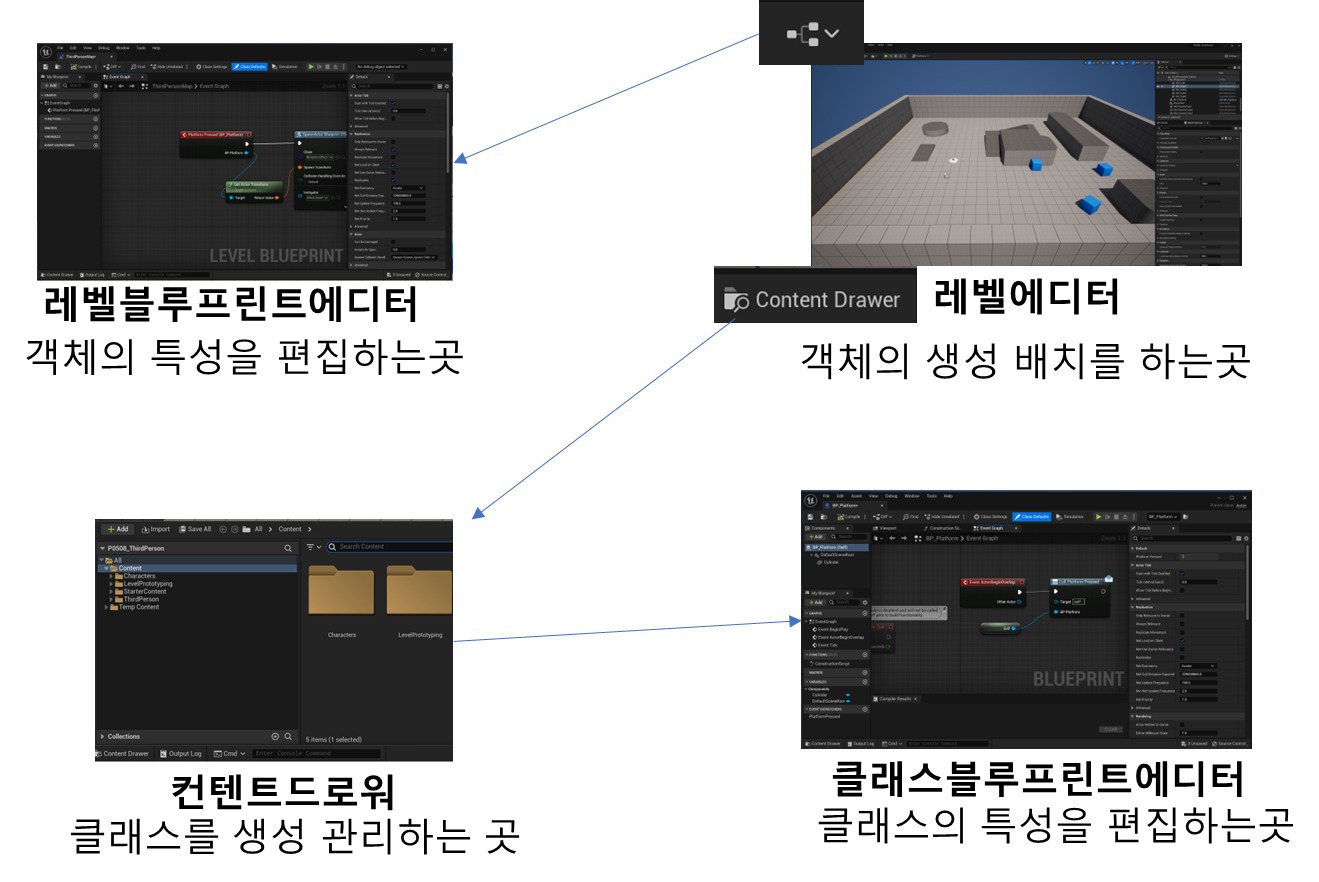This screenshot has width=1319, height=882.
Task: Click the Content breadcrumb in the Content Drawer path
Action: coord(290,529)
